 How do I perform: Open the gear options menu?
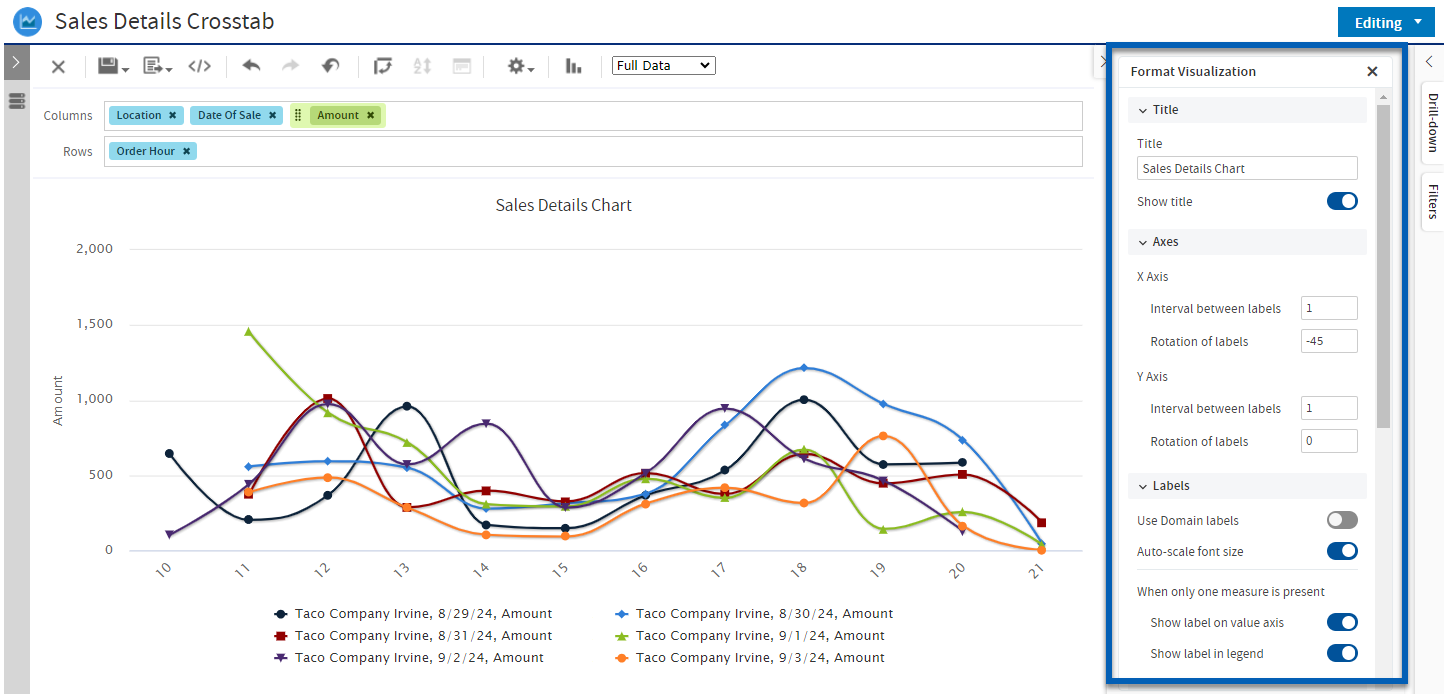click(520, 66)
